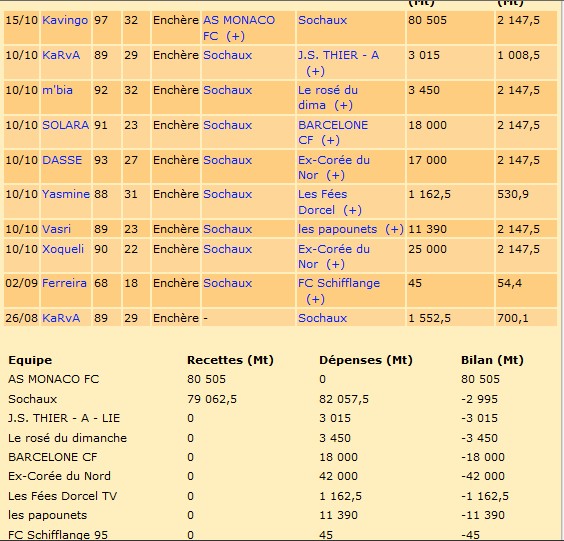Click the les papounets team link
The image size is (564, 541).
[337, 229]
